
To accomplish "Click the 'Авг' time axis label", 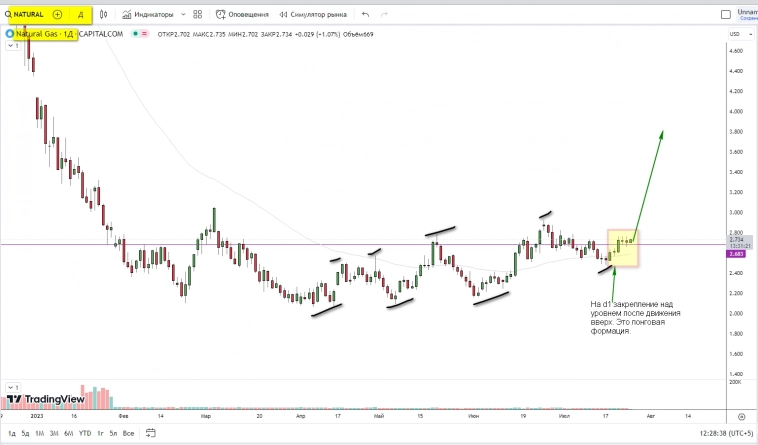I will click(x=651, y=416).
